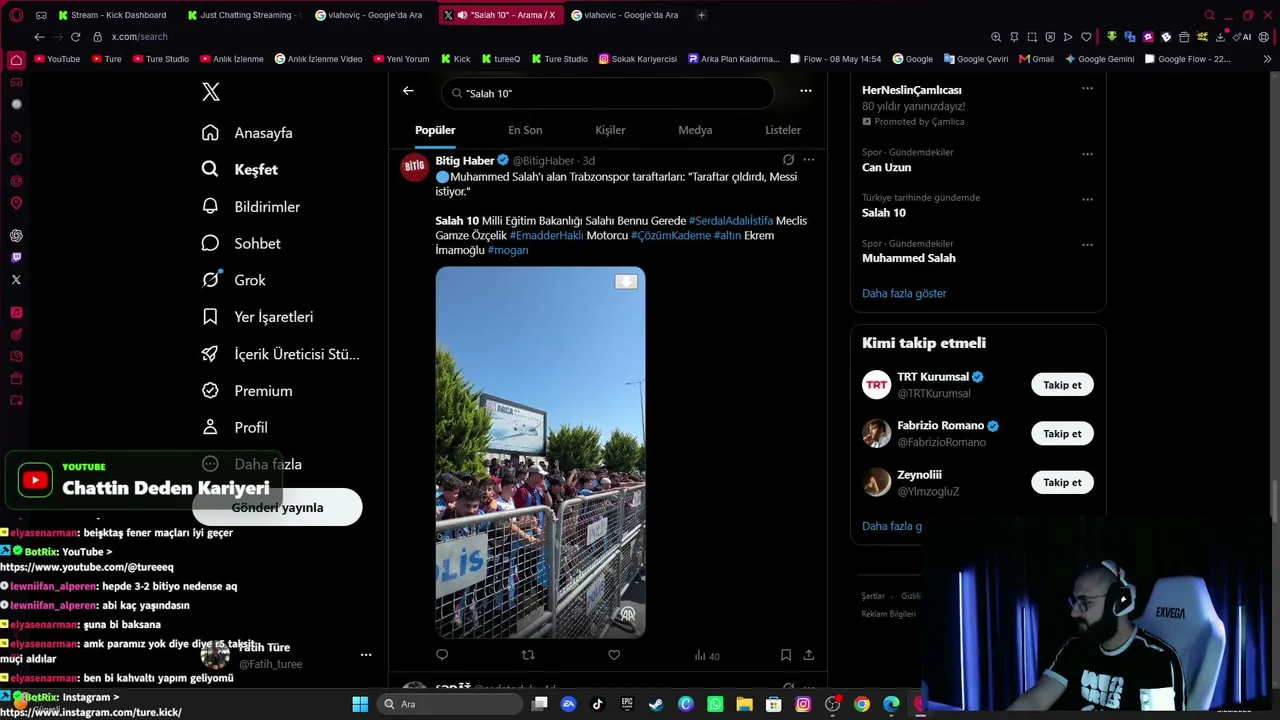Screen dimensions: 1280x720
Task: Open the YouTube bookmark
Action: [57, 59]
